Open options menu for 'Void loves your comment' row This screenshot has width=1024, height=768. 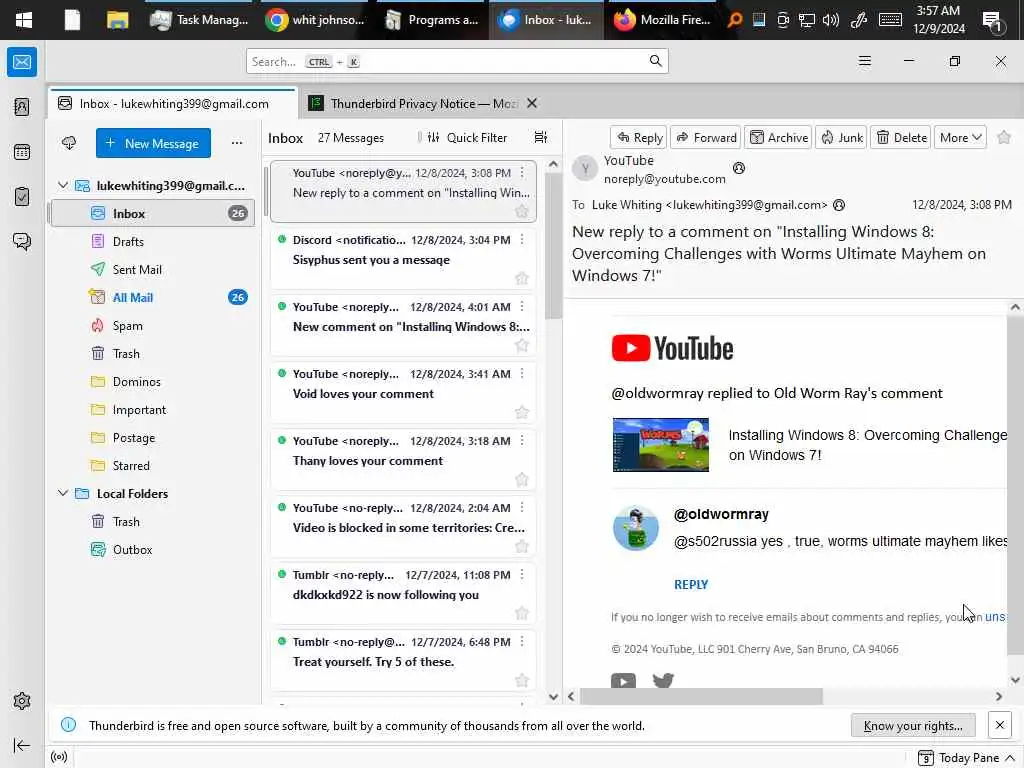pos(522,374)
